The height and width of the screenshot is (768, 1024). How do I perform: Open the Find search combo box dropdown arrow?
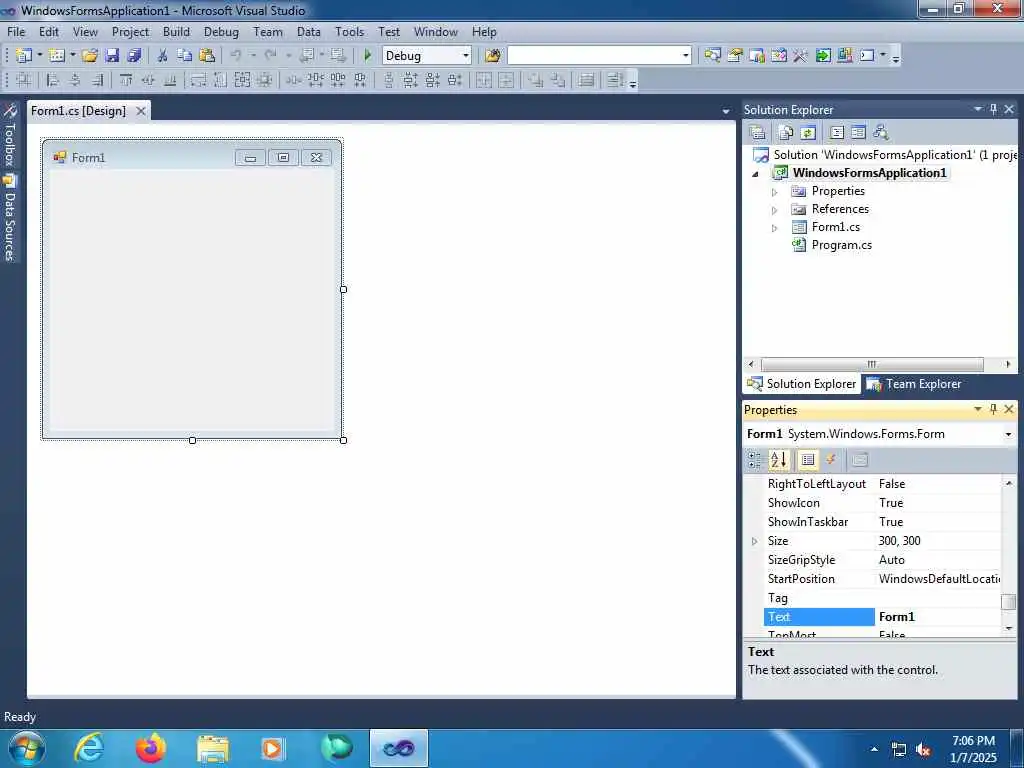686,56
